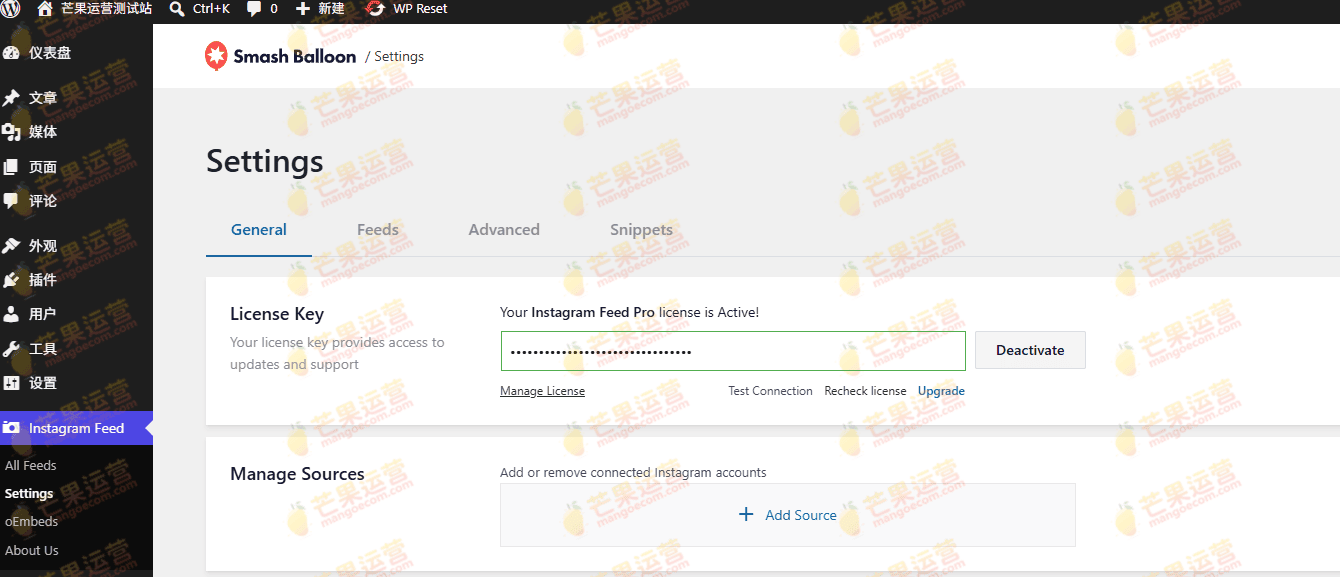
Task: Open comments bubble icon in admin bar
Action: pos(254,9)
